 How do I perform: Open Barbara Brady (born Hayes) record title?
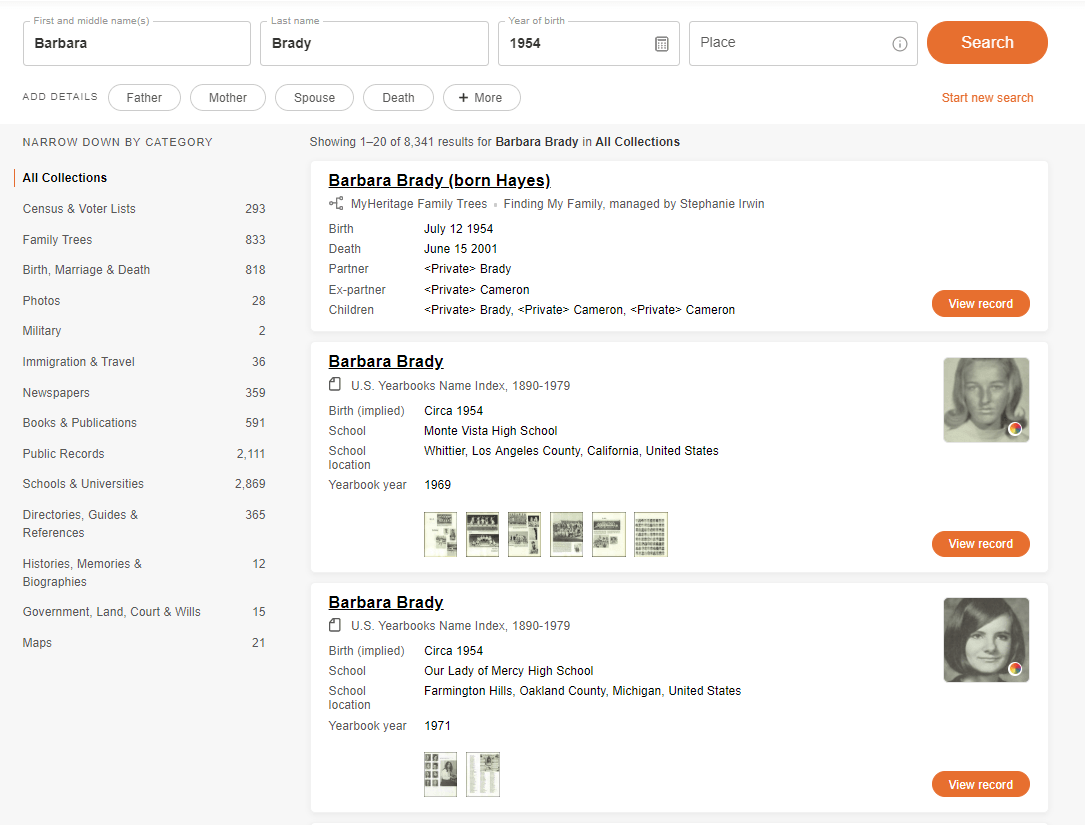(x=439, y=181)
